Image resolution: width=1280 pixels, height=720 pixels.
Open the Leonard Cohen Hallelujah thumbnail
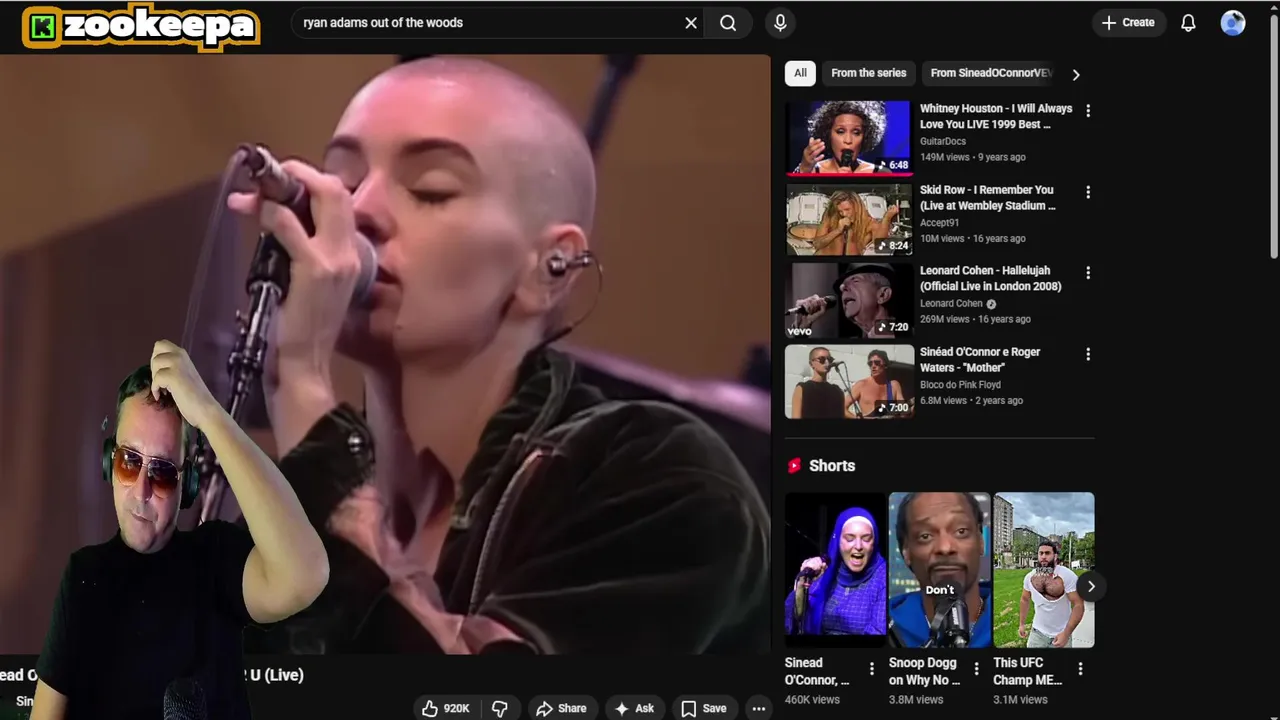(x=849, y=300)
